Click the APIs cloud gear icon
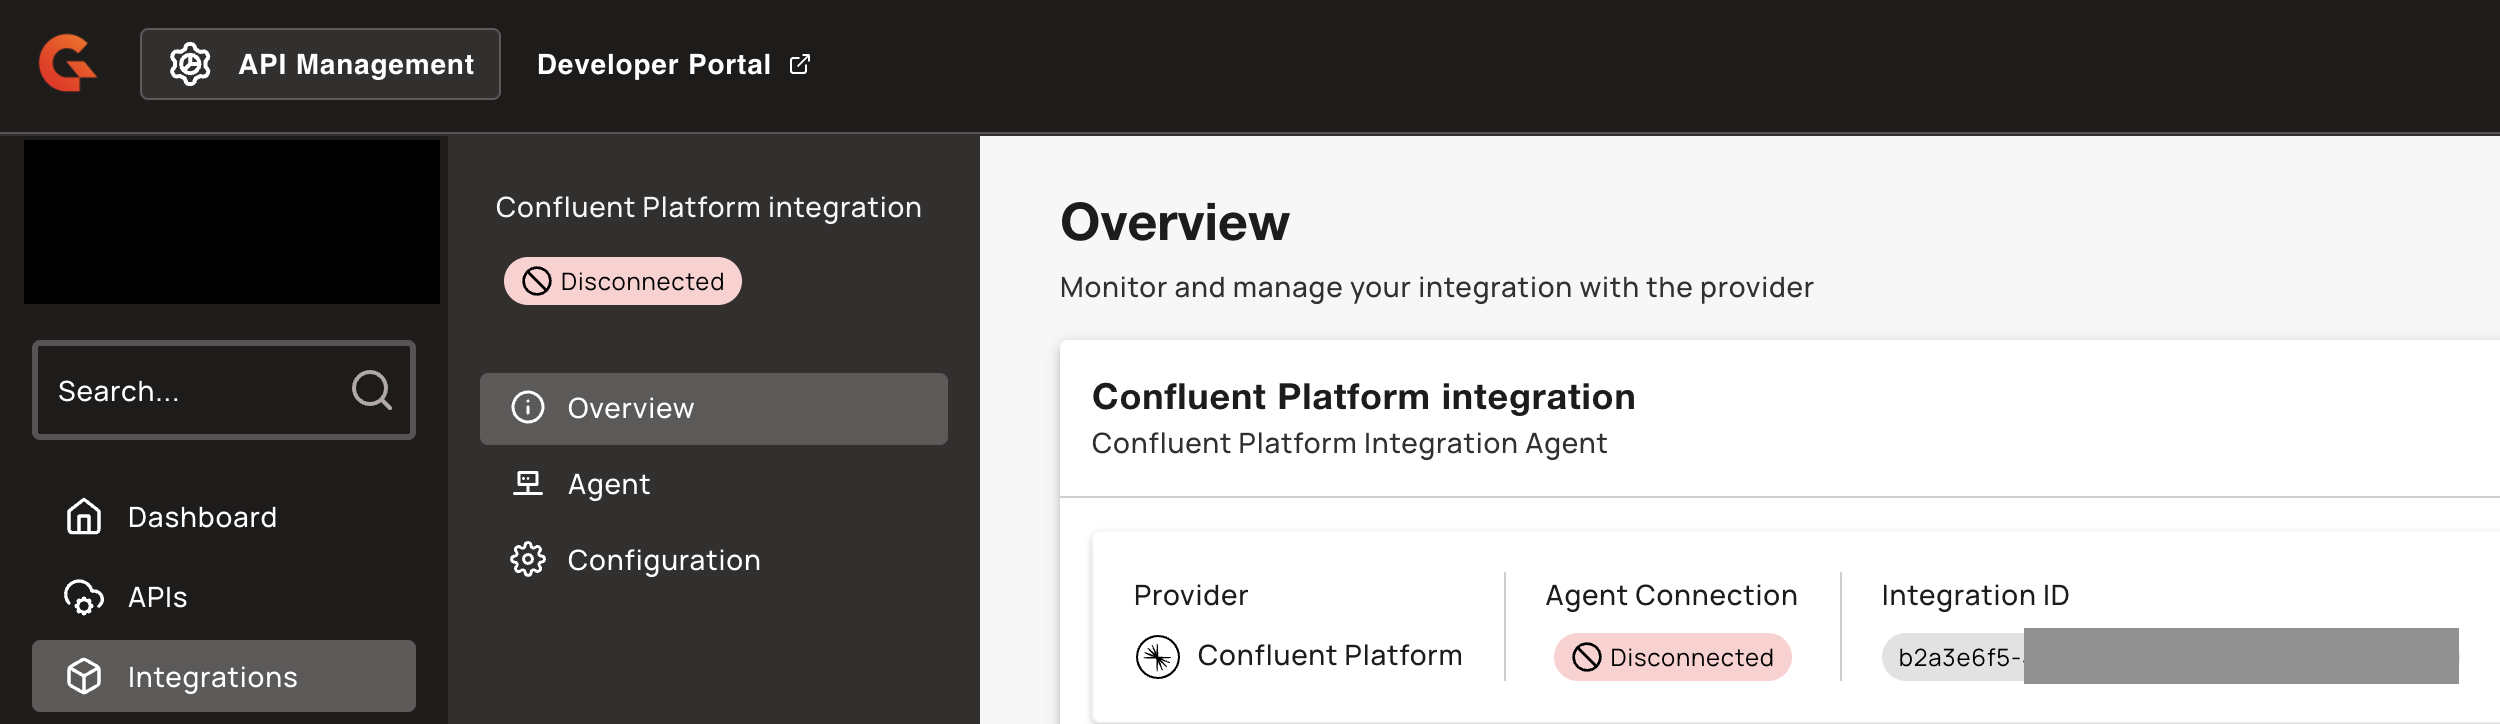The height and width of the screenshot is (724, 2500). point(84,597)
